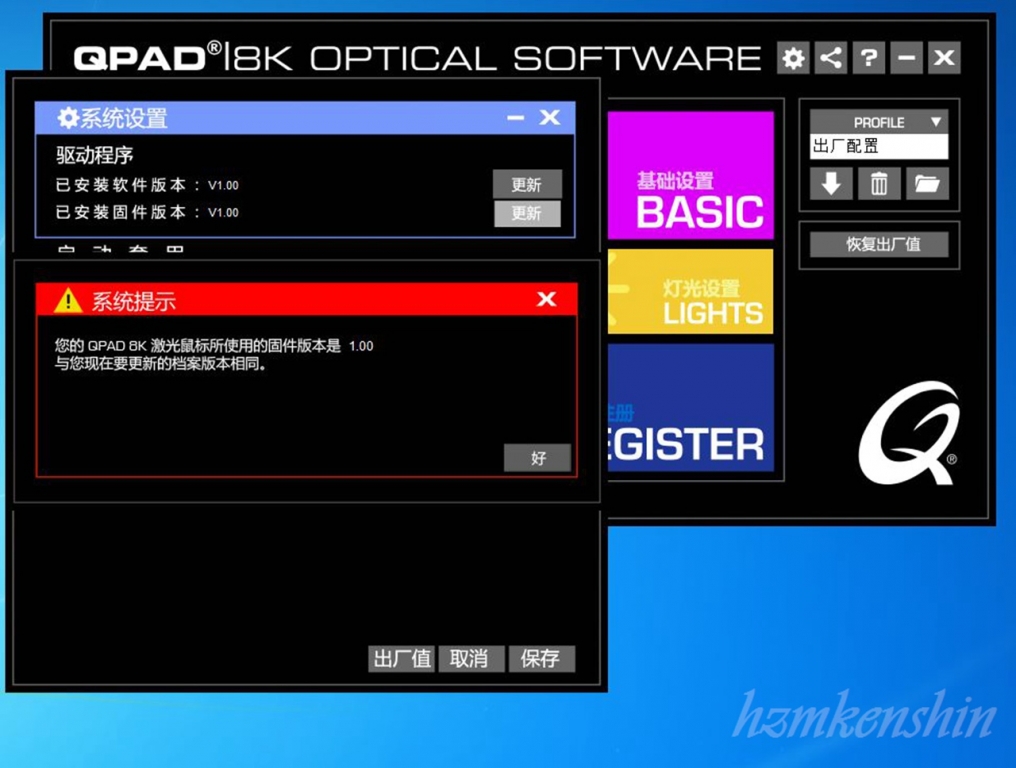This screenshot has height=768, width=1016.
Task: Update software version with first 更新 button
Action: [x=527, y=185]
